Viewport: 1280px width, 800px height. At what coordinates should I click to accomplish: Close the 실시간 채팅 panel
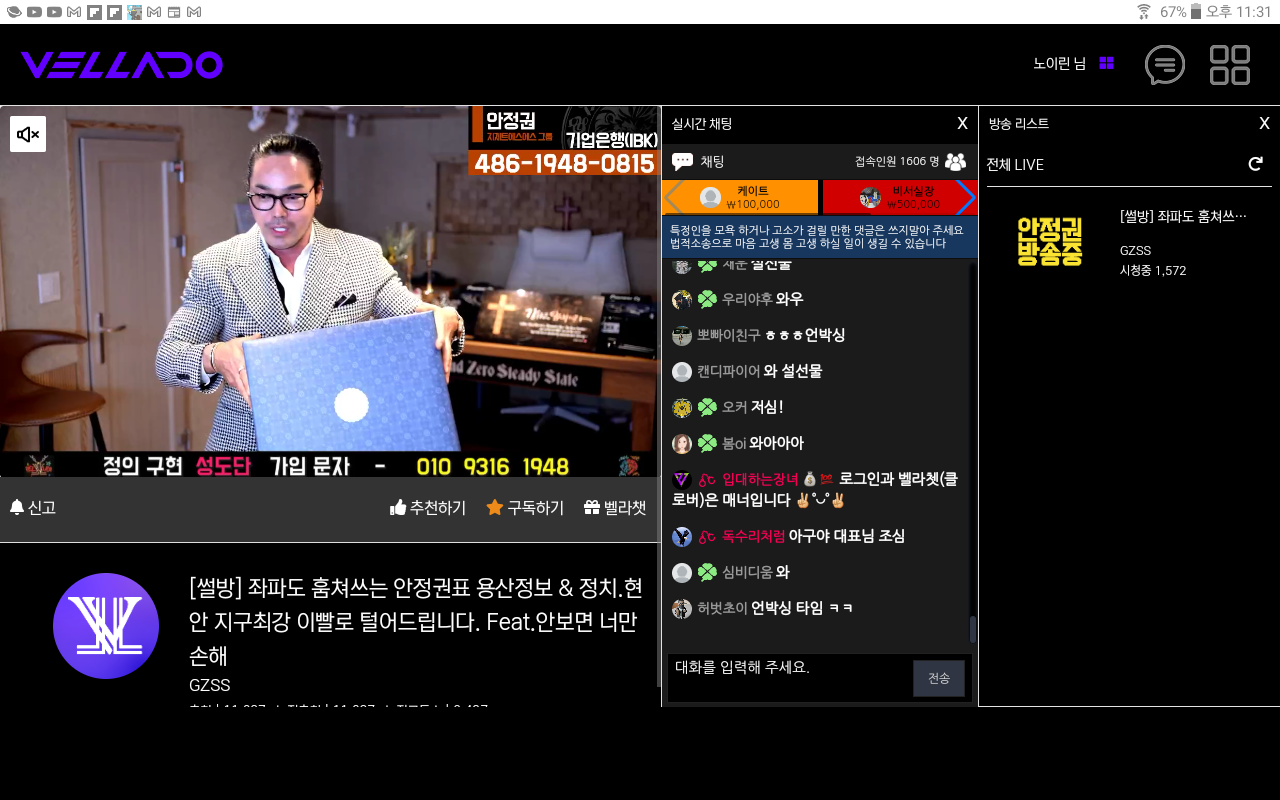point(962,123)
